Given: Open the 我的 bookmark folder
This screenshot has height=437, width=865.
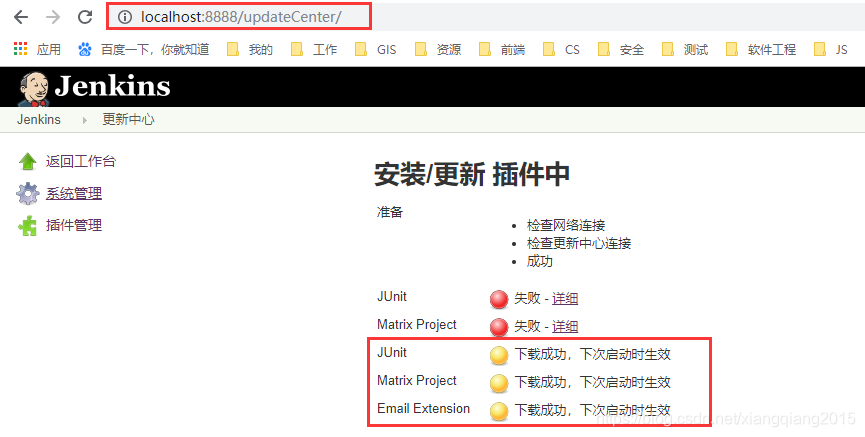Looking at the screenshot, I should [x=250, y=50].
